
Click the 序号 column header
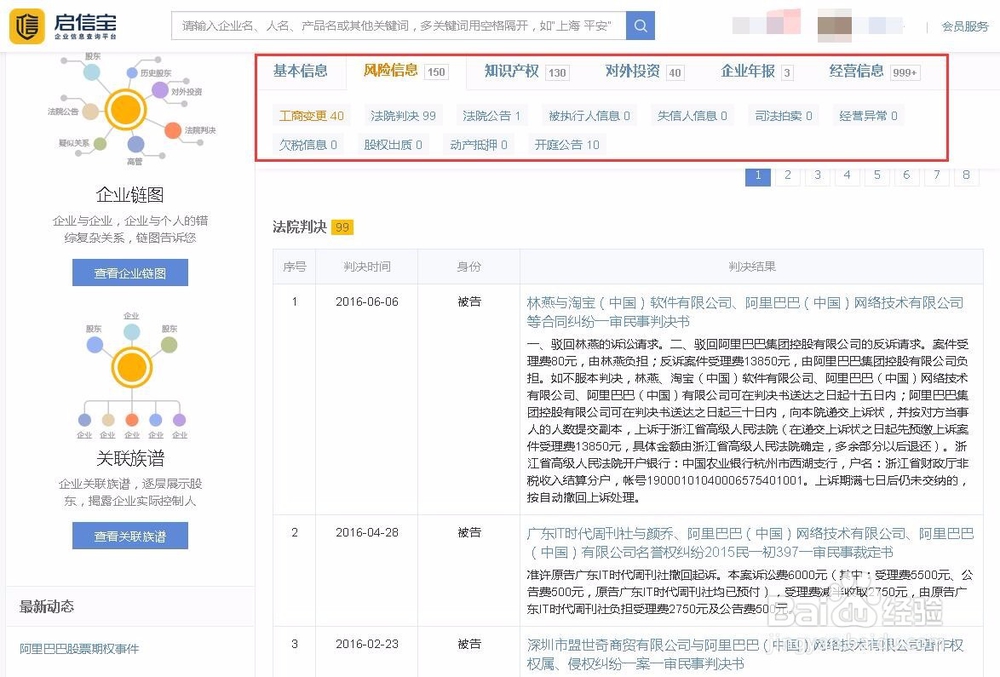pyautogui.click(x=295, y=266)
